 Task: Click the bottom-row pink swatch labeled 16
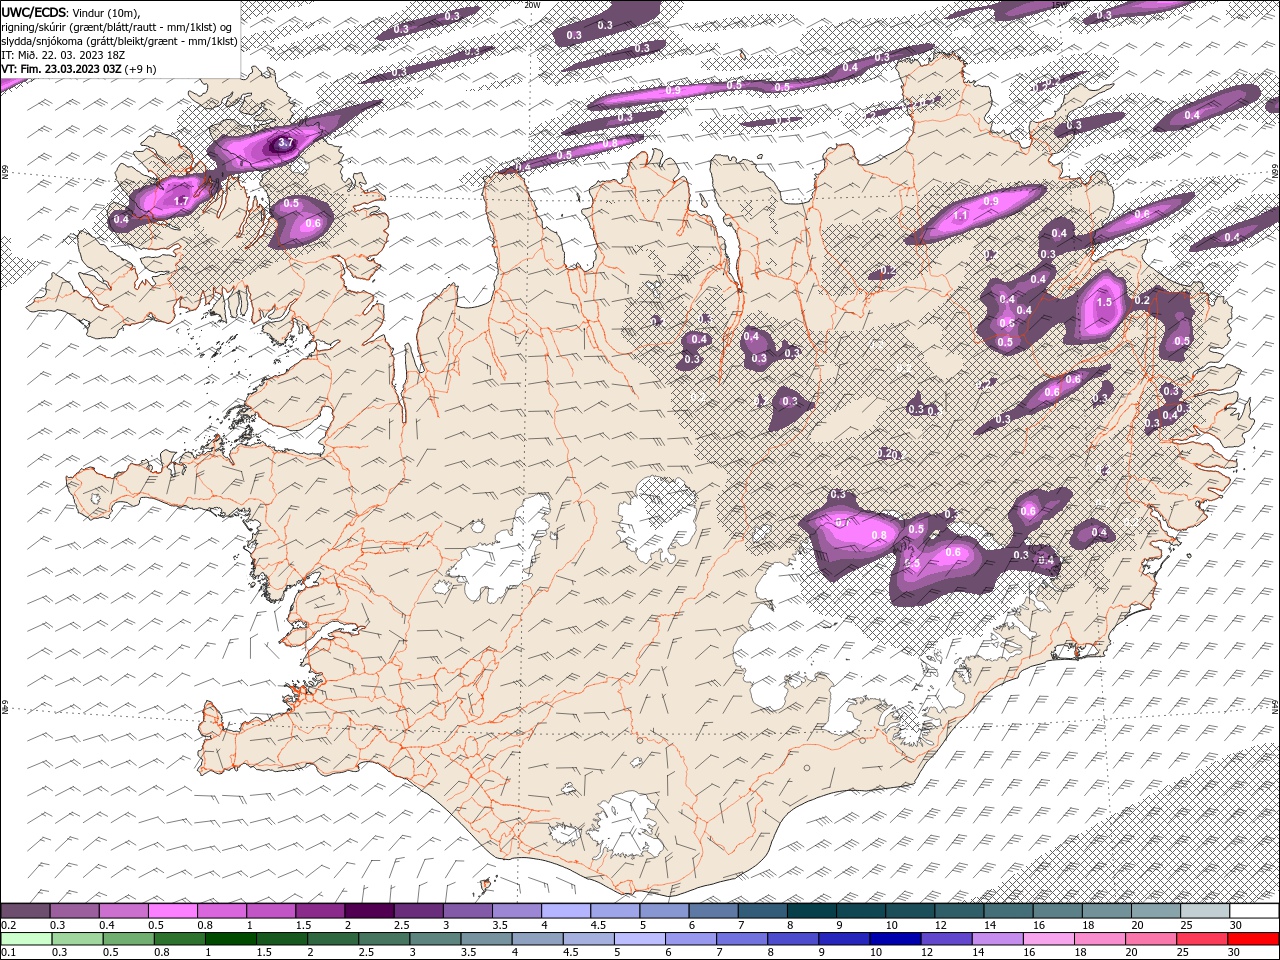(x=1047, y=938)
